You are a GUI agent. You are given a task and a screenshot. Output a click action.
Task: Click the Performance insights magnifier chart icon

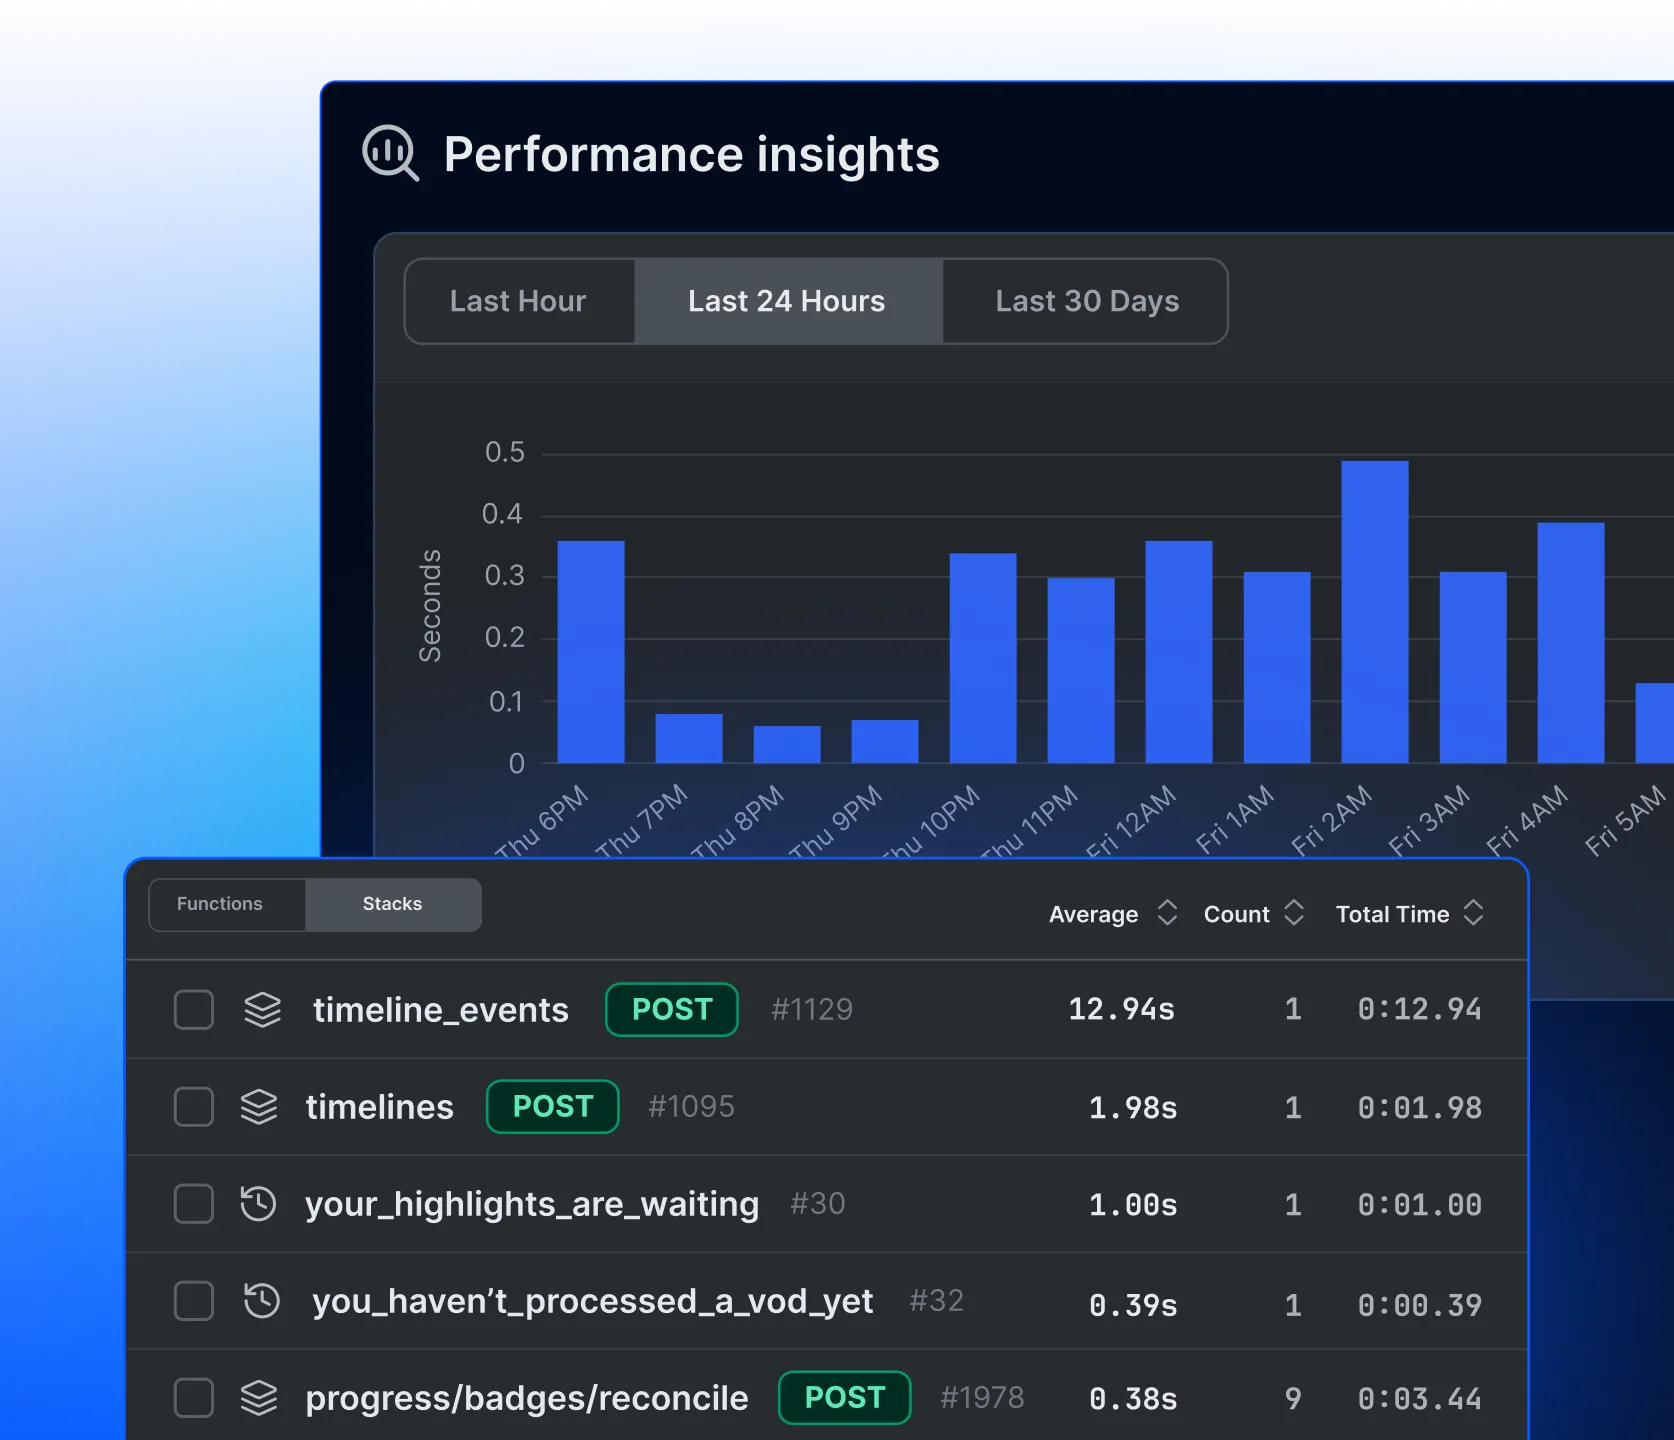tap(390, 153)
